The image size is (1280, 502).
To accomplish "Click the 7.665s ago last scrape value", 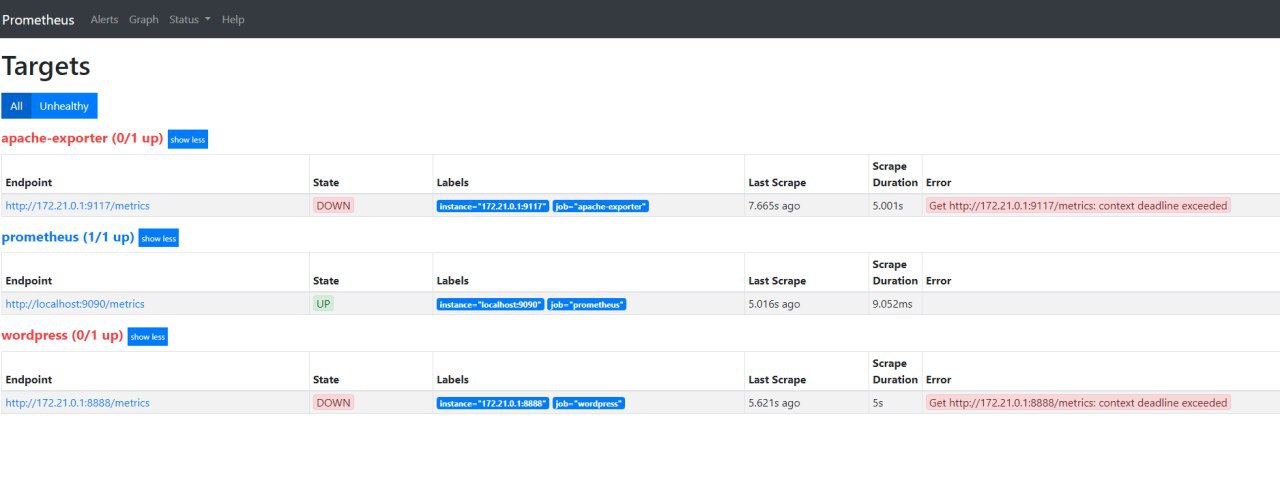I will tap(774, 205).
